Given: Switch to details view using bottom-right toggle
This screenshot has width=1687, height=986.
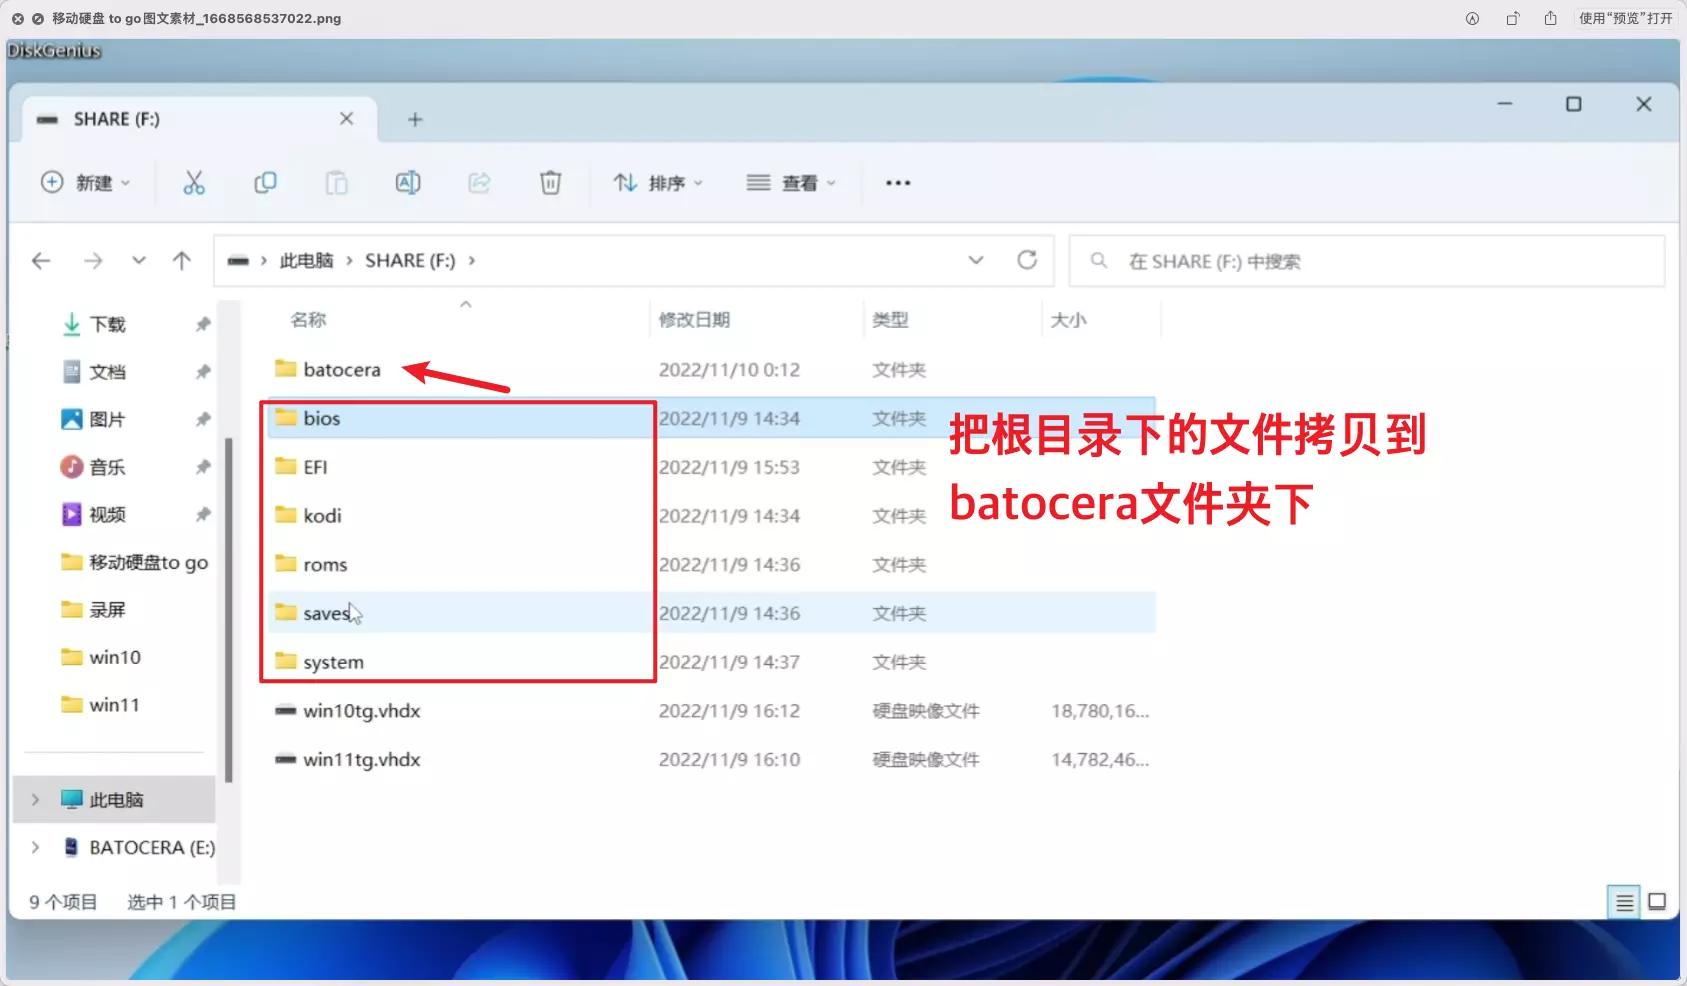Looking at the screenshot, I should coord(1622,901).
